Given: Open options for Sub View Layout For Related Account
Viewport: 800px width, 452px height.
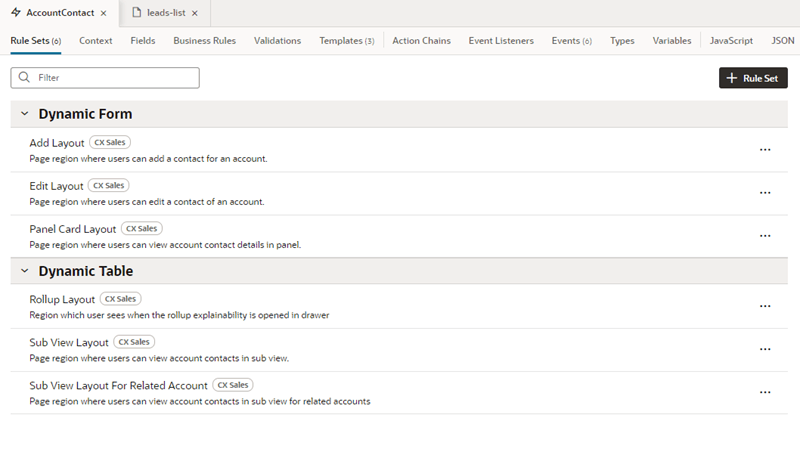Looking at the screenshot, I should [x=765, y=393].
